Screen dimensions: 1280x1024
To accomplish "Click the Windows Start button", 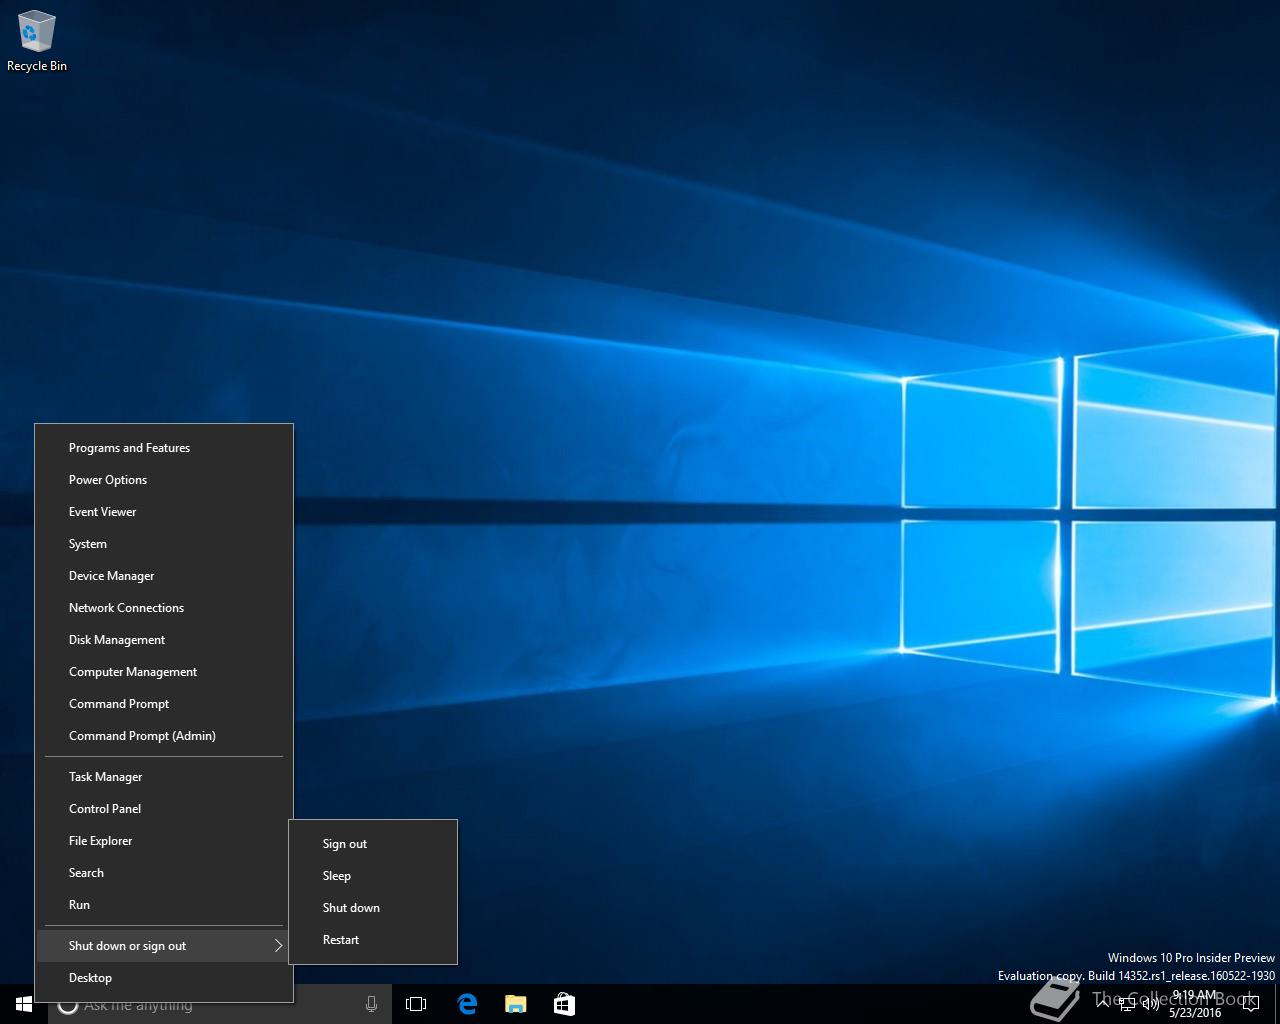I will point(24,1004).
